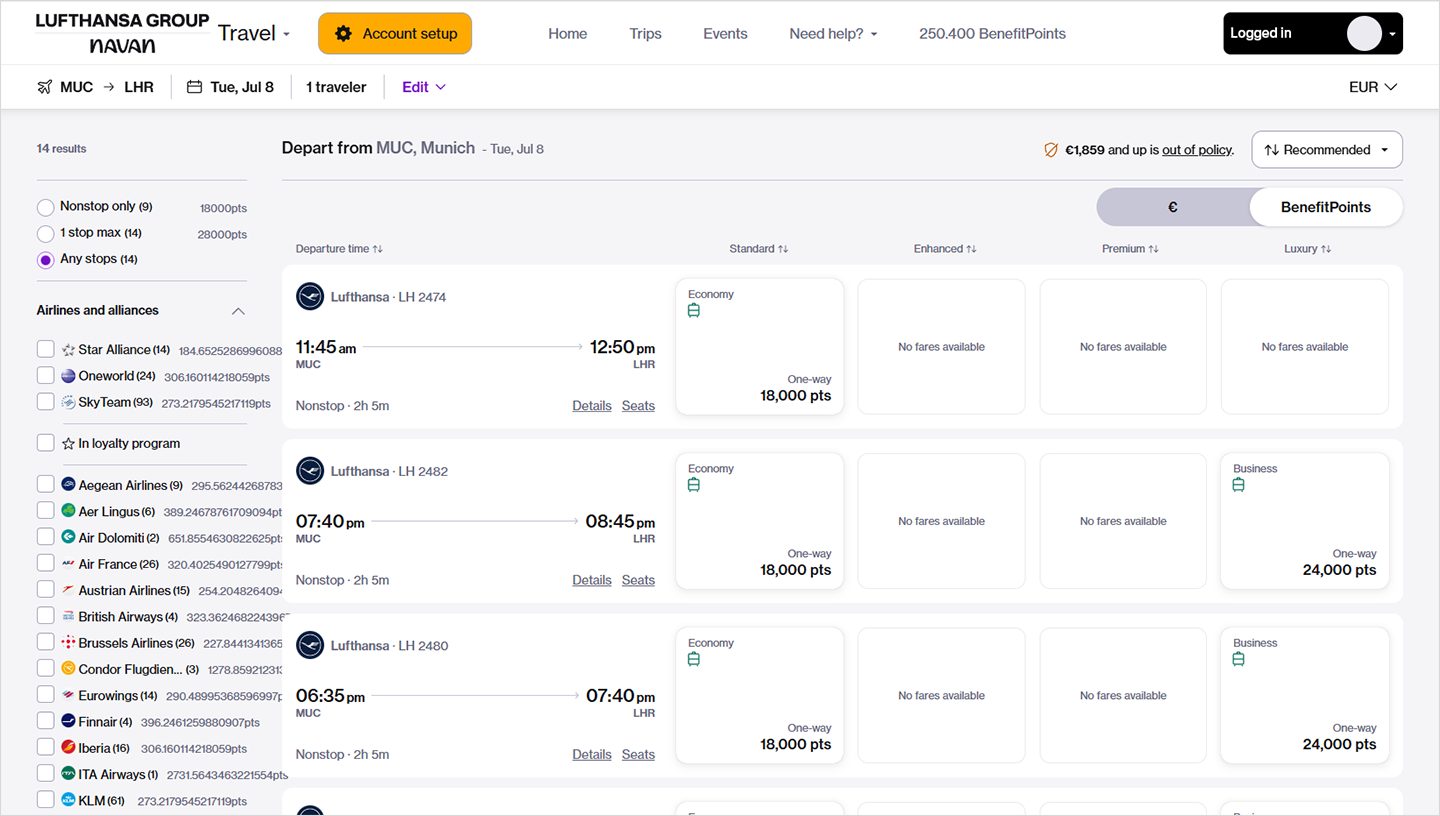The height and width of the screenshot is (816, 1440).
Task: Select the Nonstop only radio option
Action: pos(45,208)
